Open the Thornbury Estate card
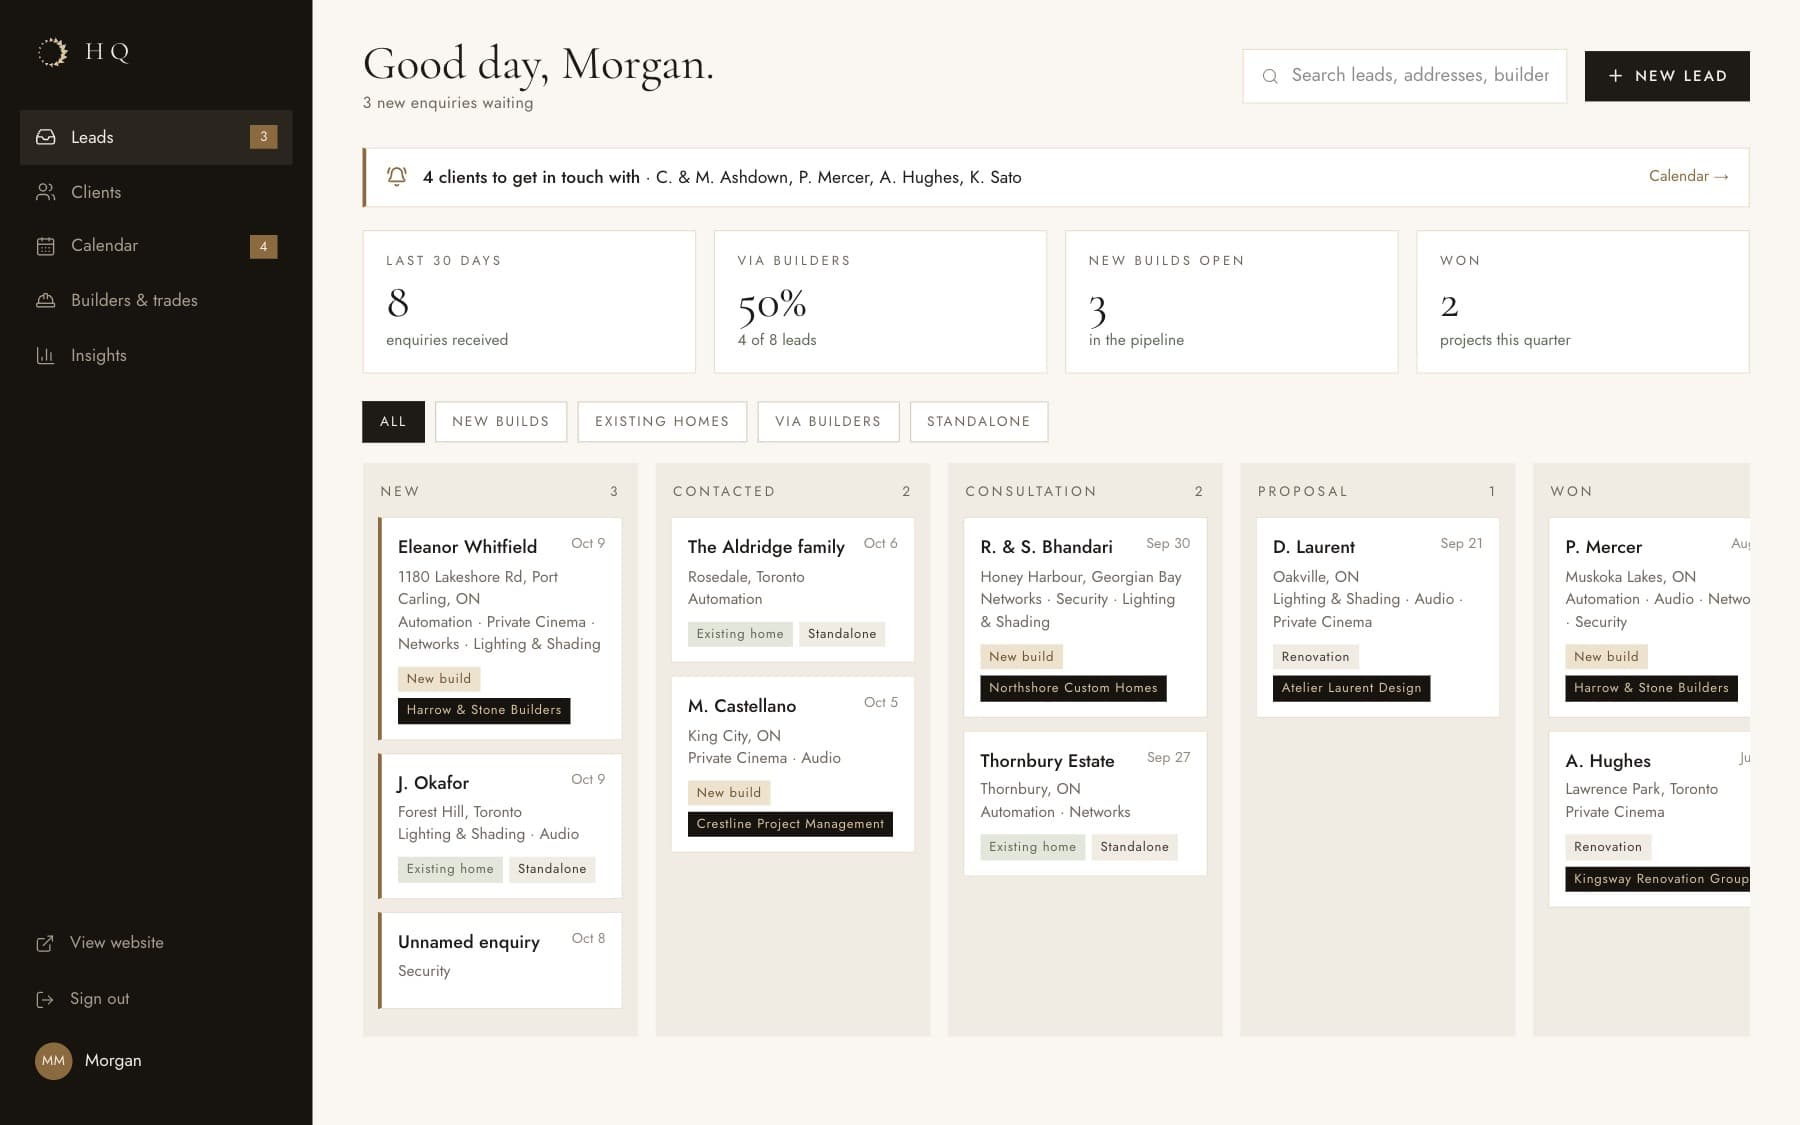Viewport: 1800px width, 1125px height. point(1085,804)
